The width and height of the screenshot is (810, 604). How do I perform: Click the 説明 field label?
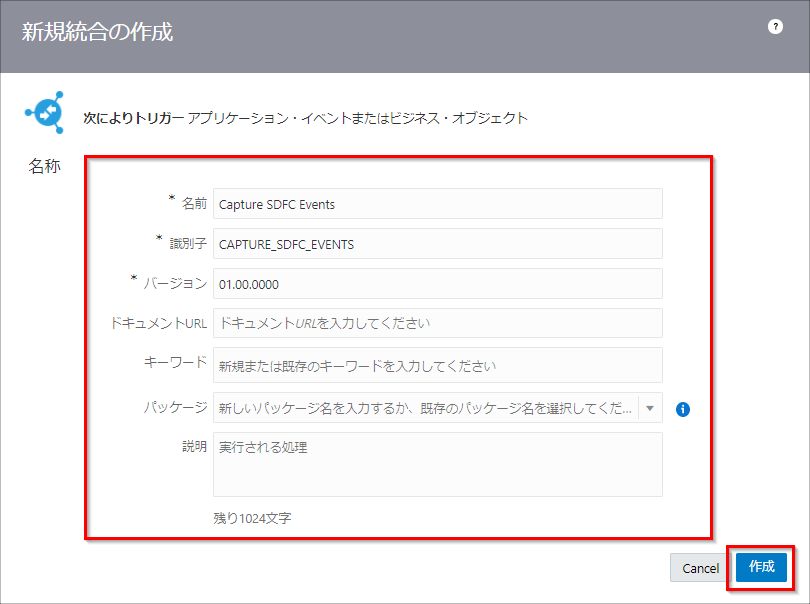coord(194,446)
